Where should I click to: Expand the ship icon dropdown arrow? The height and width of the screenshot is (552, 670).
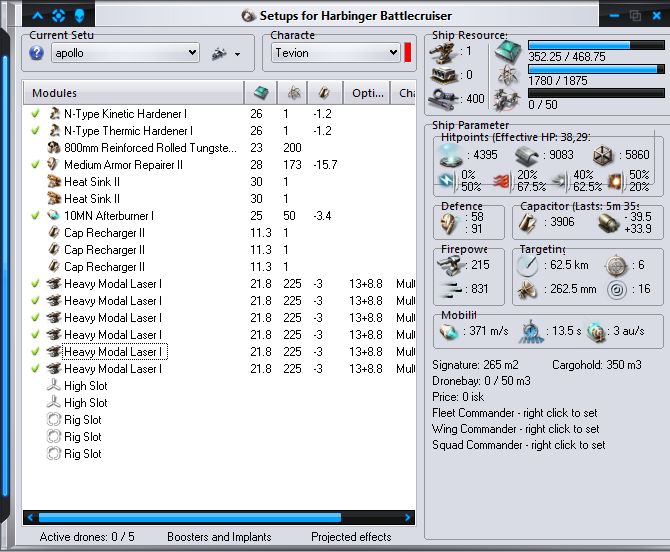[x=238, y=54]
